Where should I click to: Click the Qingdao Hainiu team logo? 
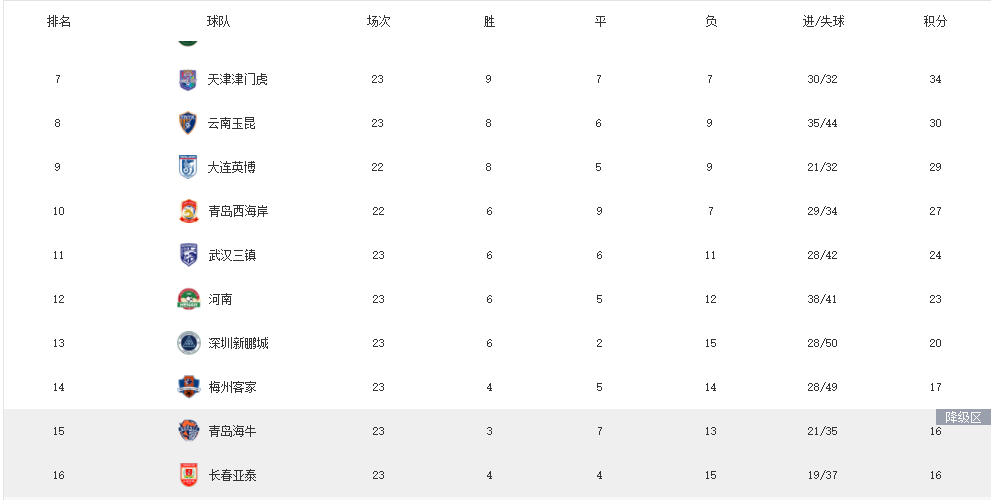click(x=188, y=431)
